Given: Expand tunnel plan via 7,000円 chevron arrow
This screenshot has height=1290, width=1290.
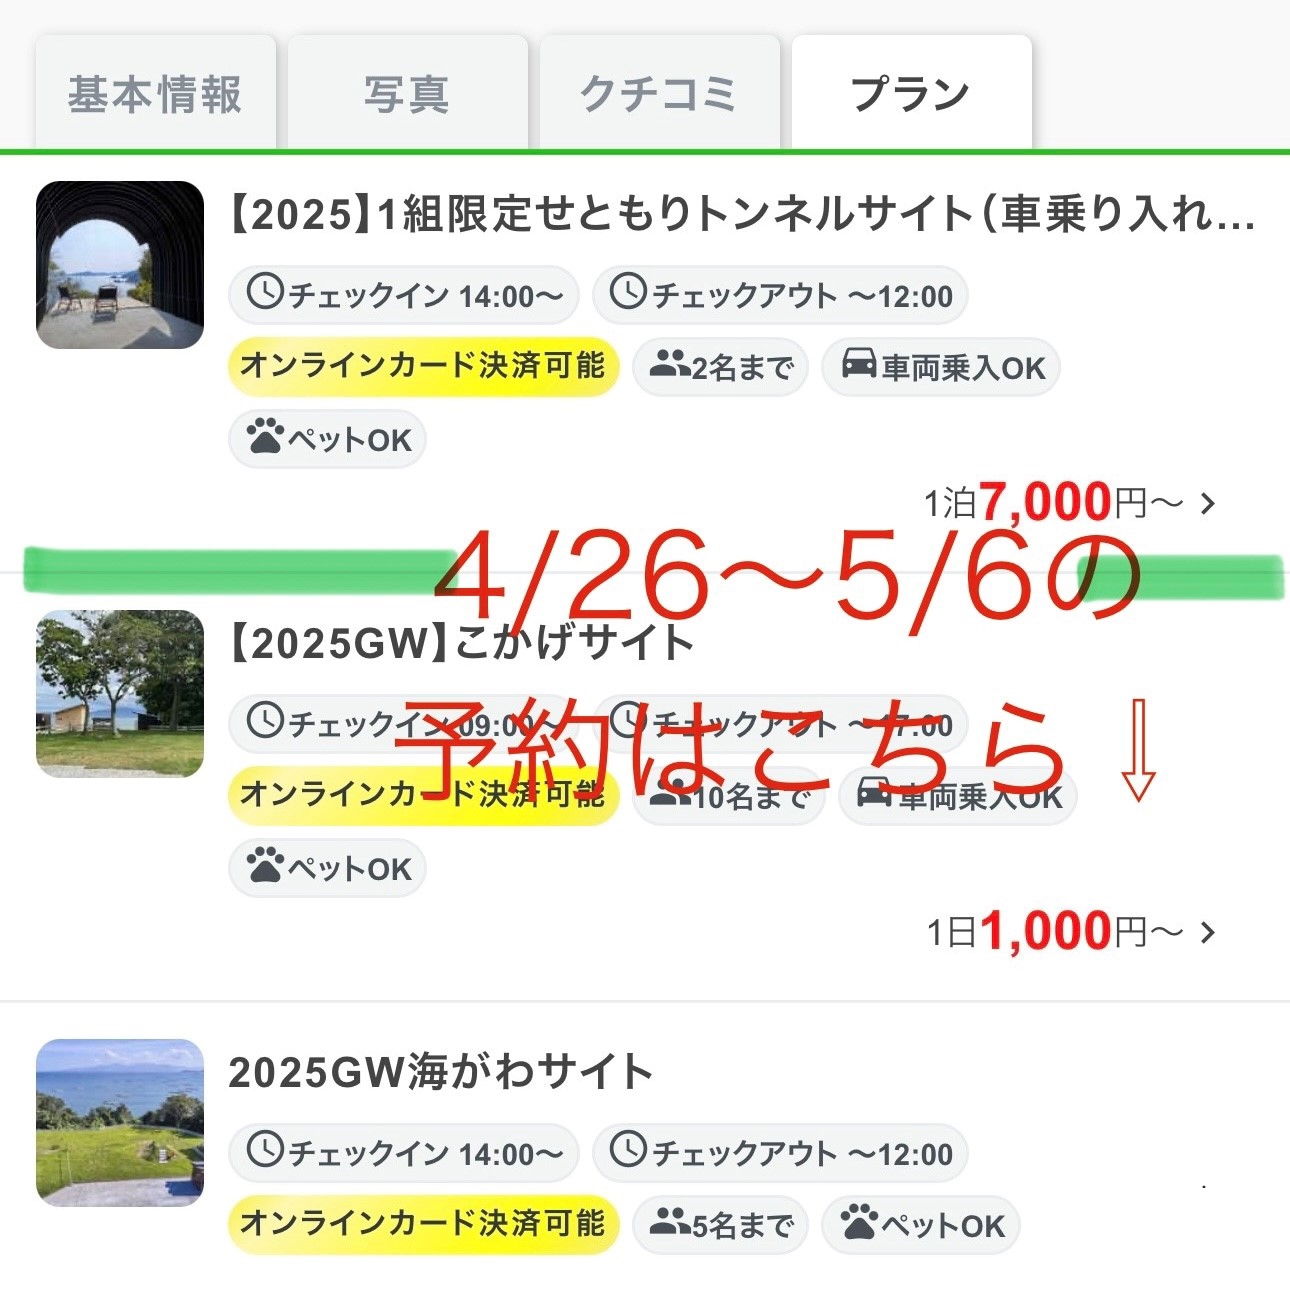Looking at the screenshot, I should coord(1208,503).
